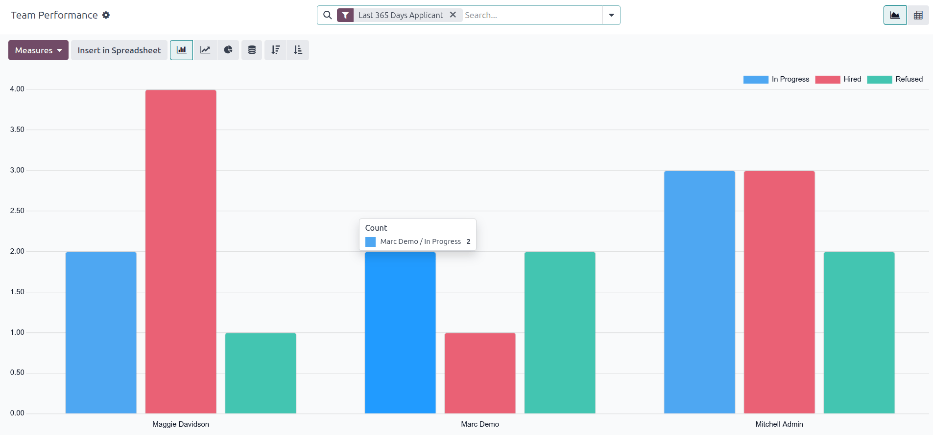933x435 pixels.
Task: Toggle stacked chart display
Action: (252, 50)
